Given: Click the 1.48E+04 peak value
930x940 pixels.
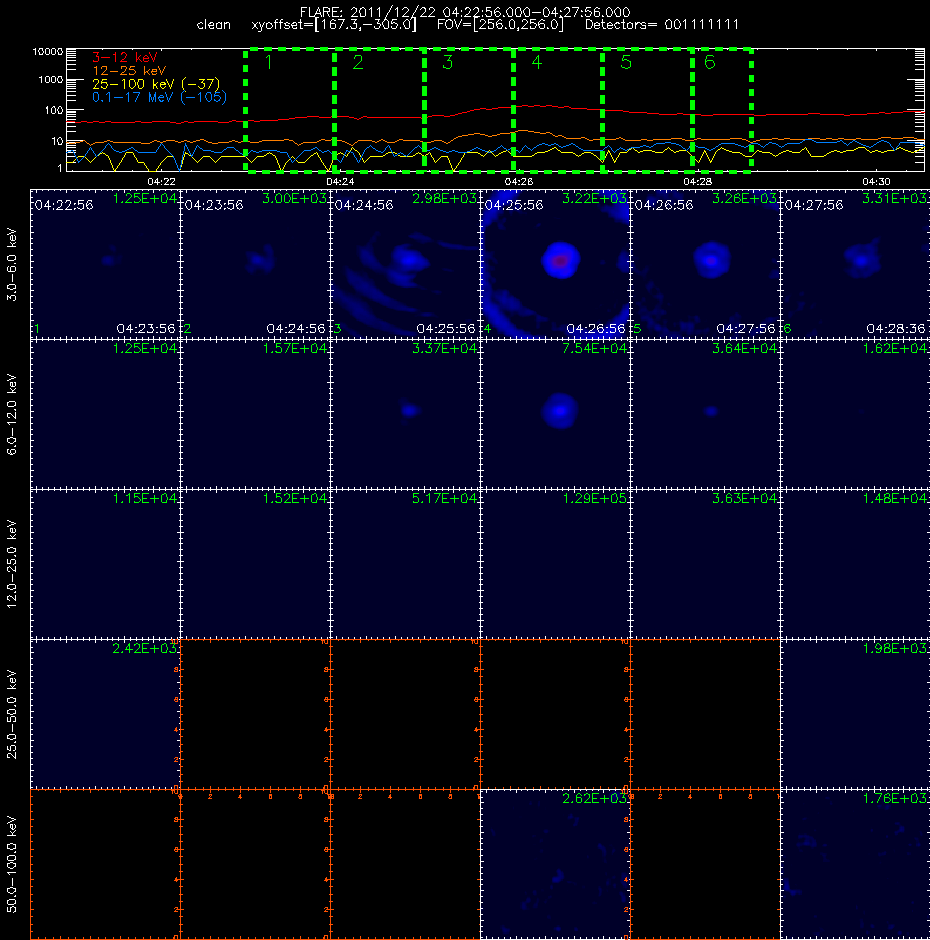Looking at the screenshot, I should coord(894,498).
